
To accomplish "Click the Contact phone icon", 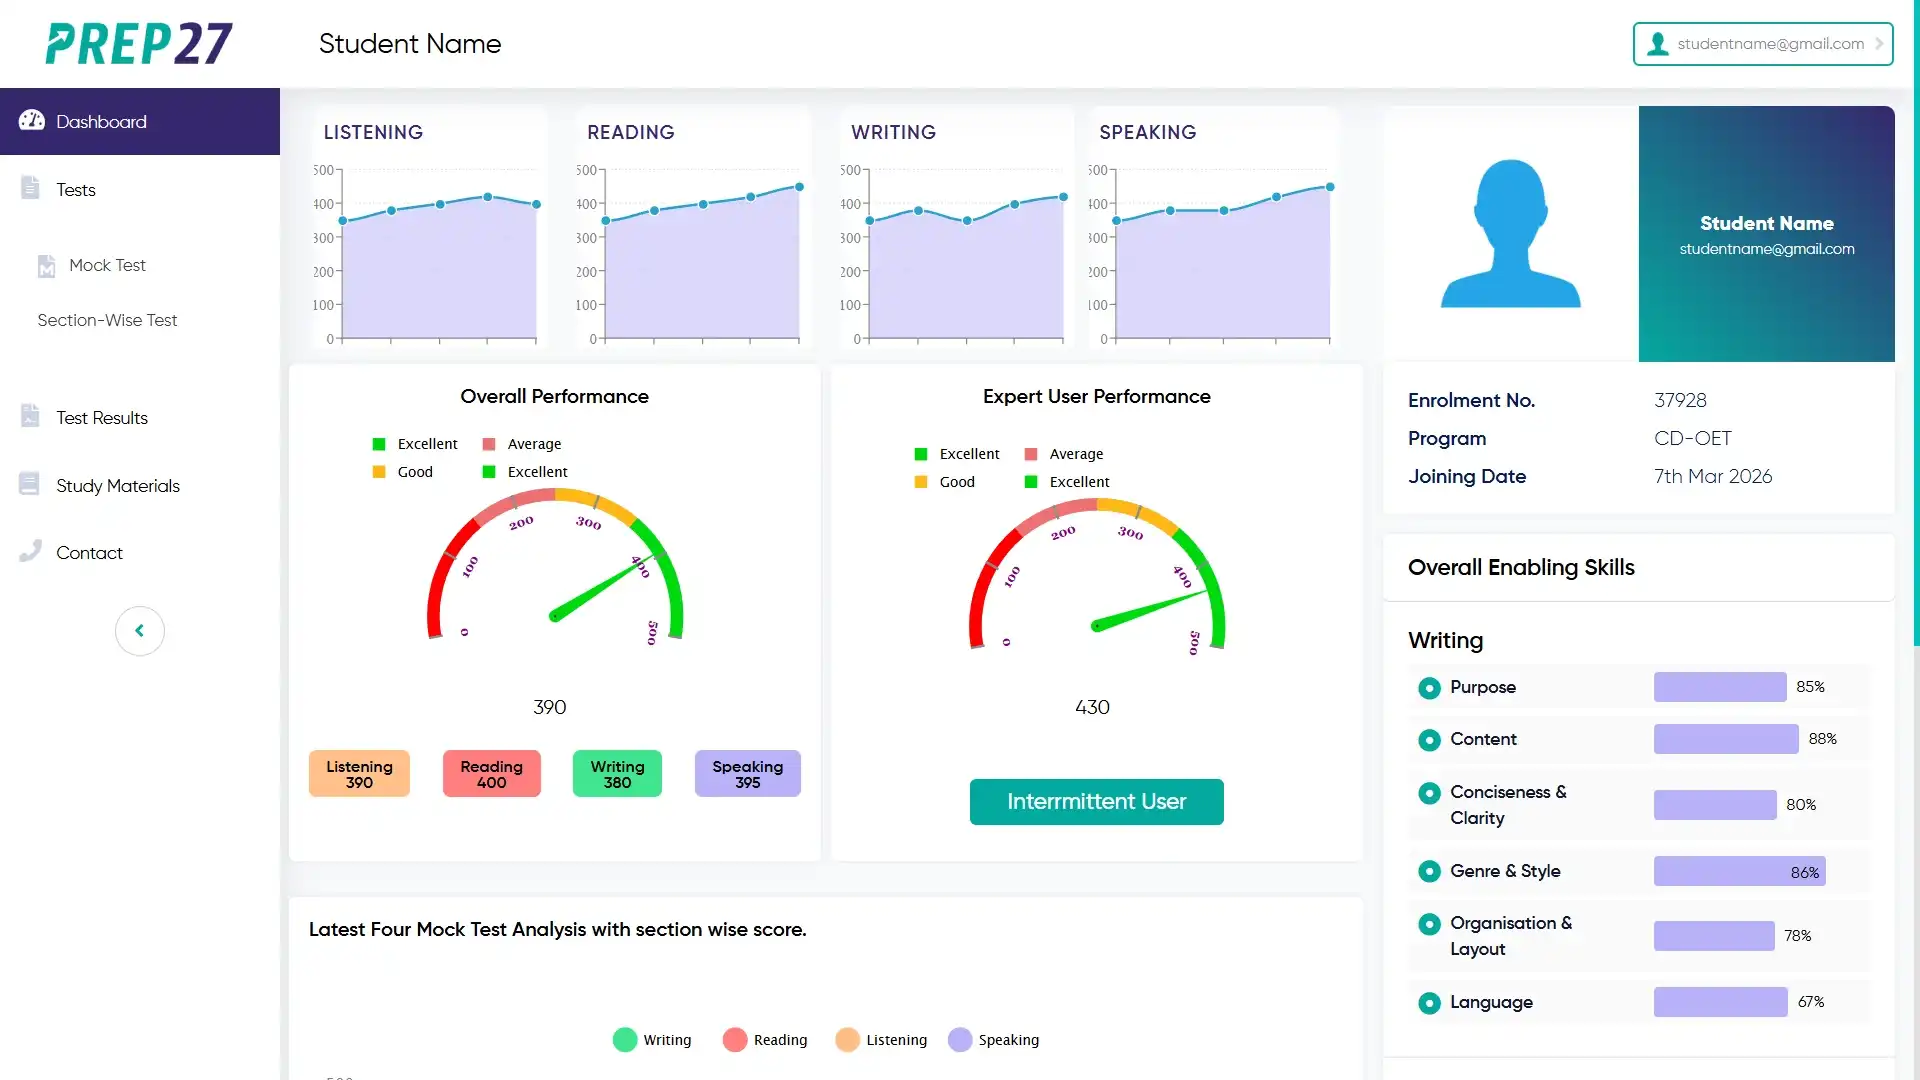I will coord(30,551).
